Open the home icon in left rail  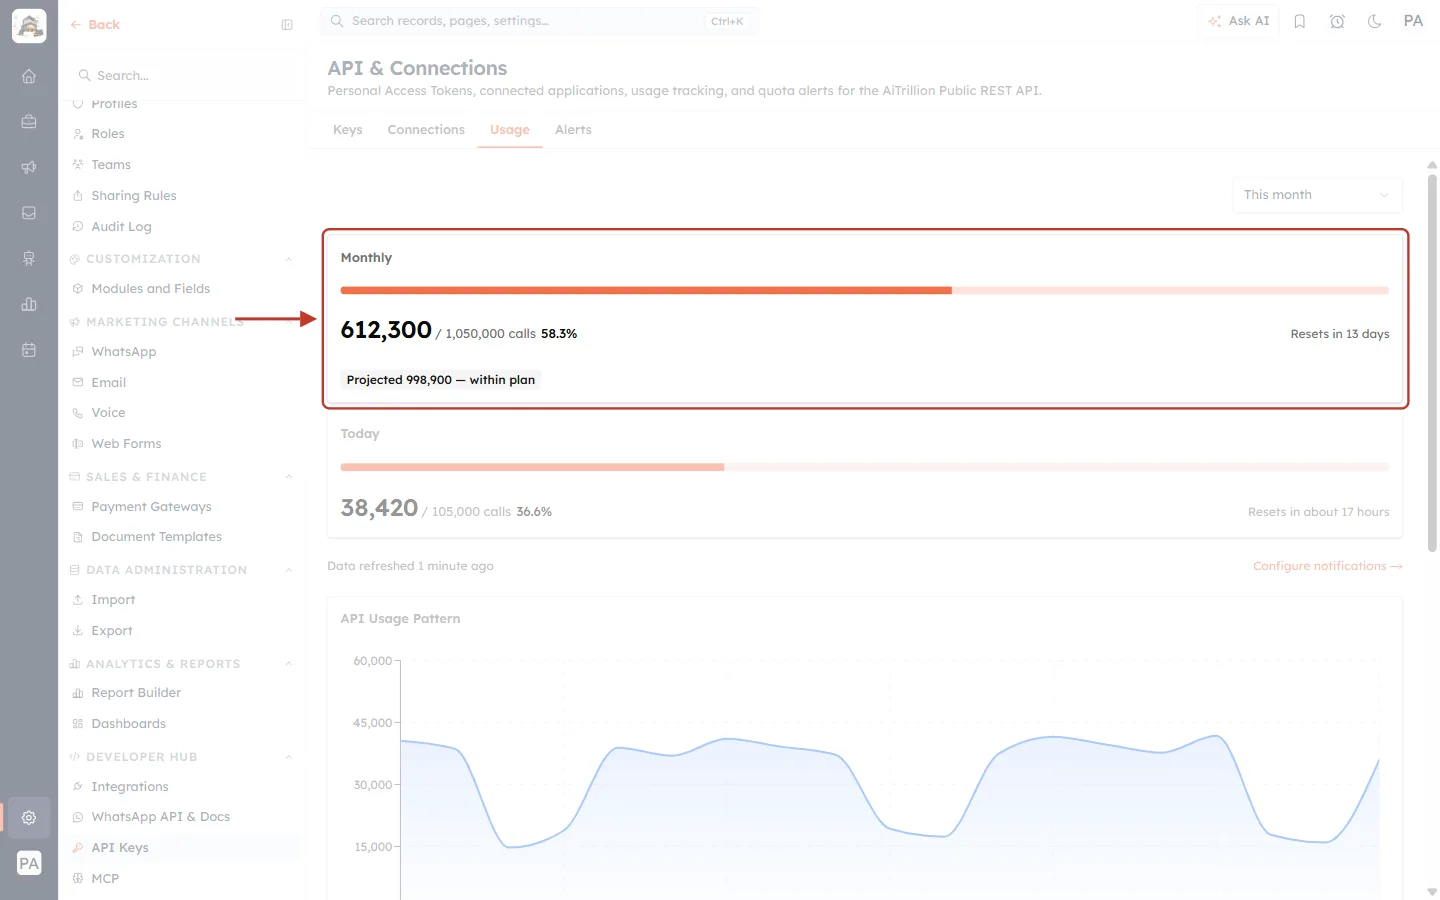29,76
